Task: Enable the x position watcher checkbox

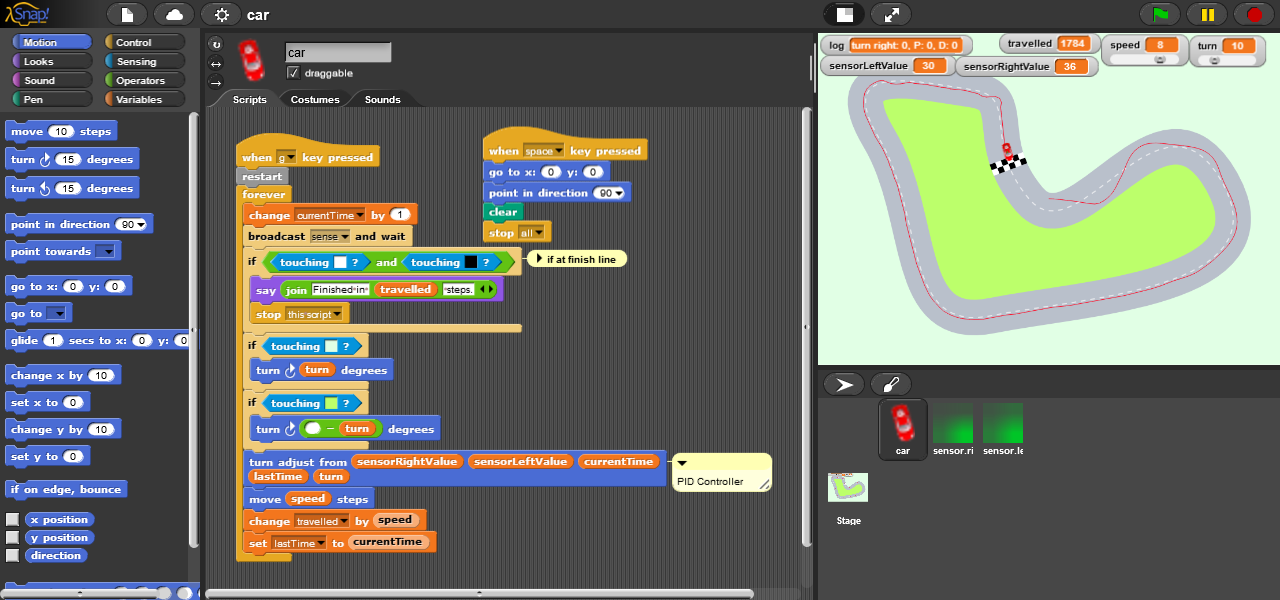Action: [13, 520]
